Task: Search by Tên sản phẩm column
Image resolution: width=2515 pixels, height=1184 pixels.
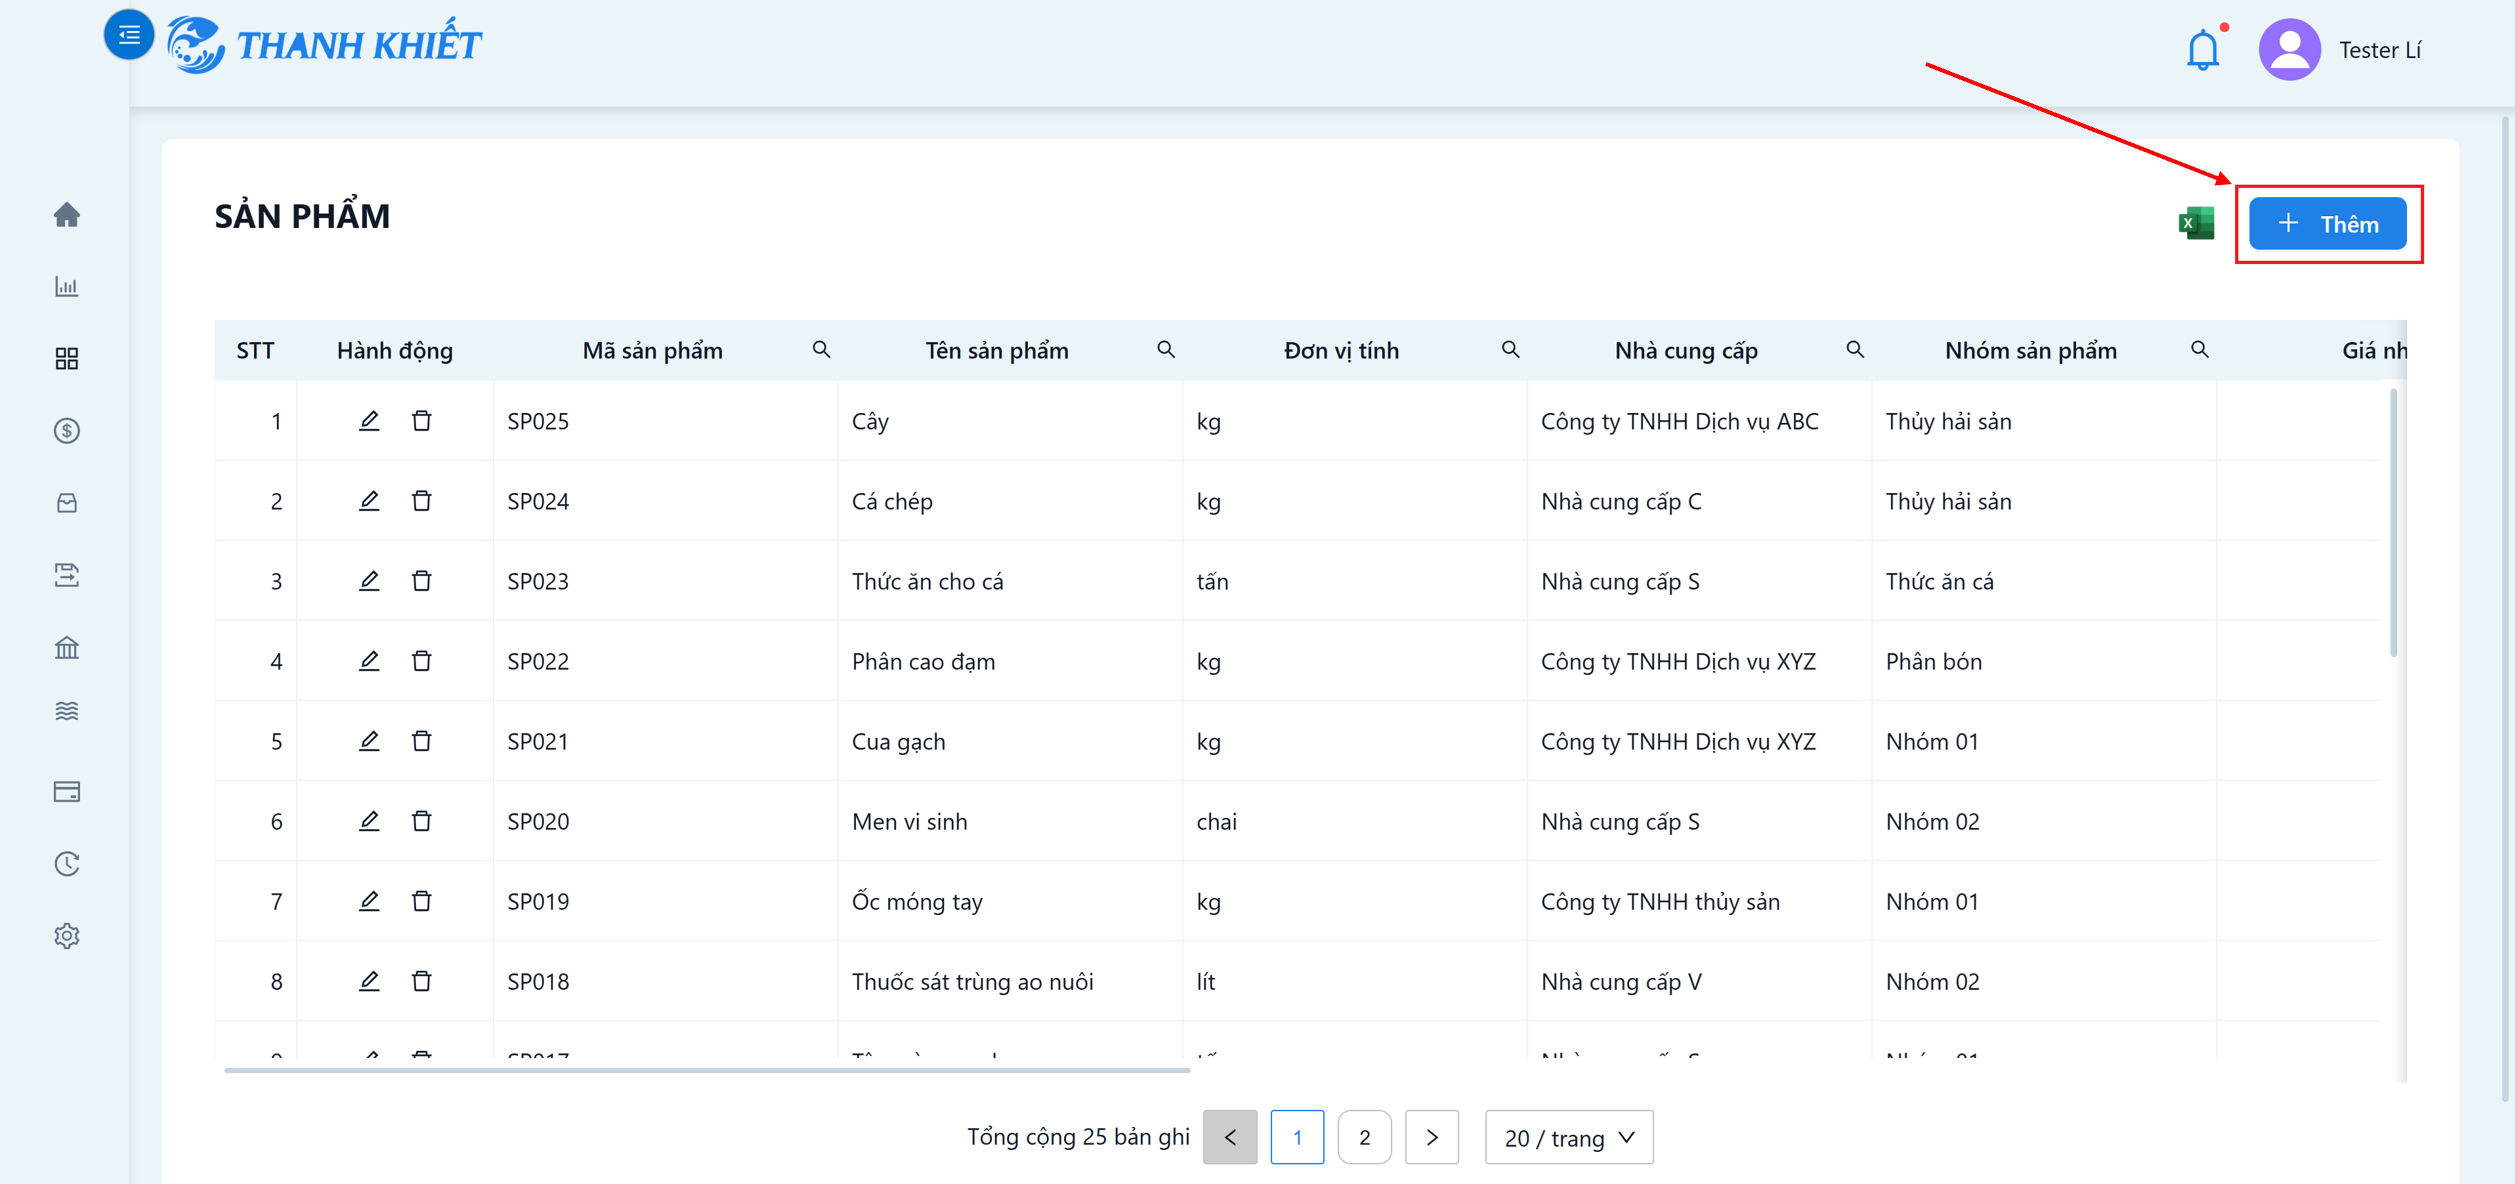Action: [1166, 349]
